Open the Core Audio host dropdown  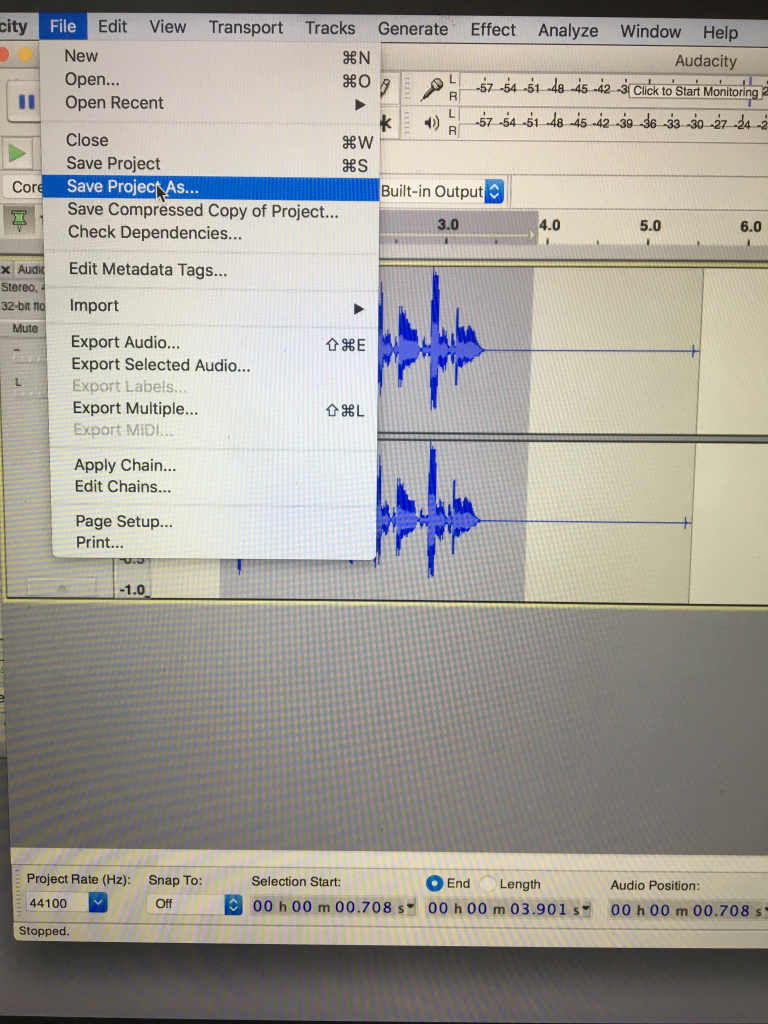23,187
